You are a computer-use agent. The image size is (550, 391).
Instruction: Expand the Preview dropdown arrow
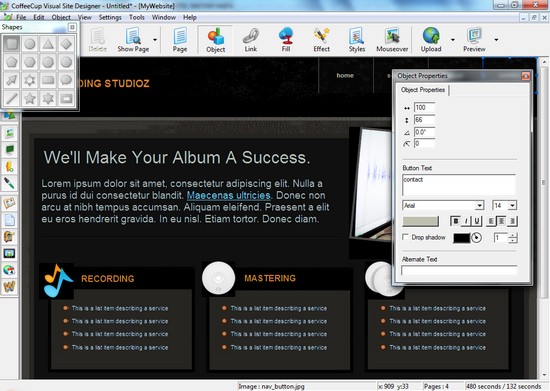click(496, 40)
